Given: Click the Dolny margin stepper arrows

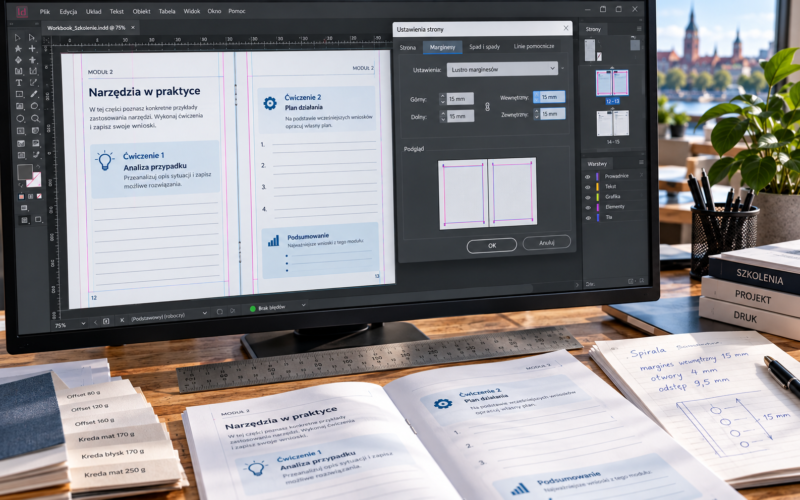Looking at the screenshot, I should click(x=442, y=117).
